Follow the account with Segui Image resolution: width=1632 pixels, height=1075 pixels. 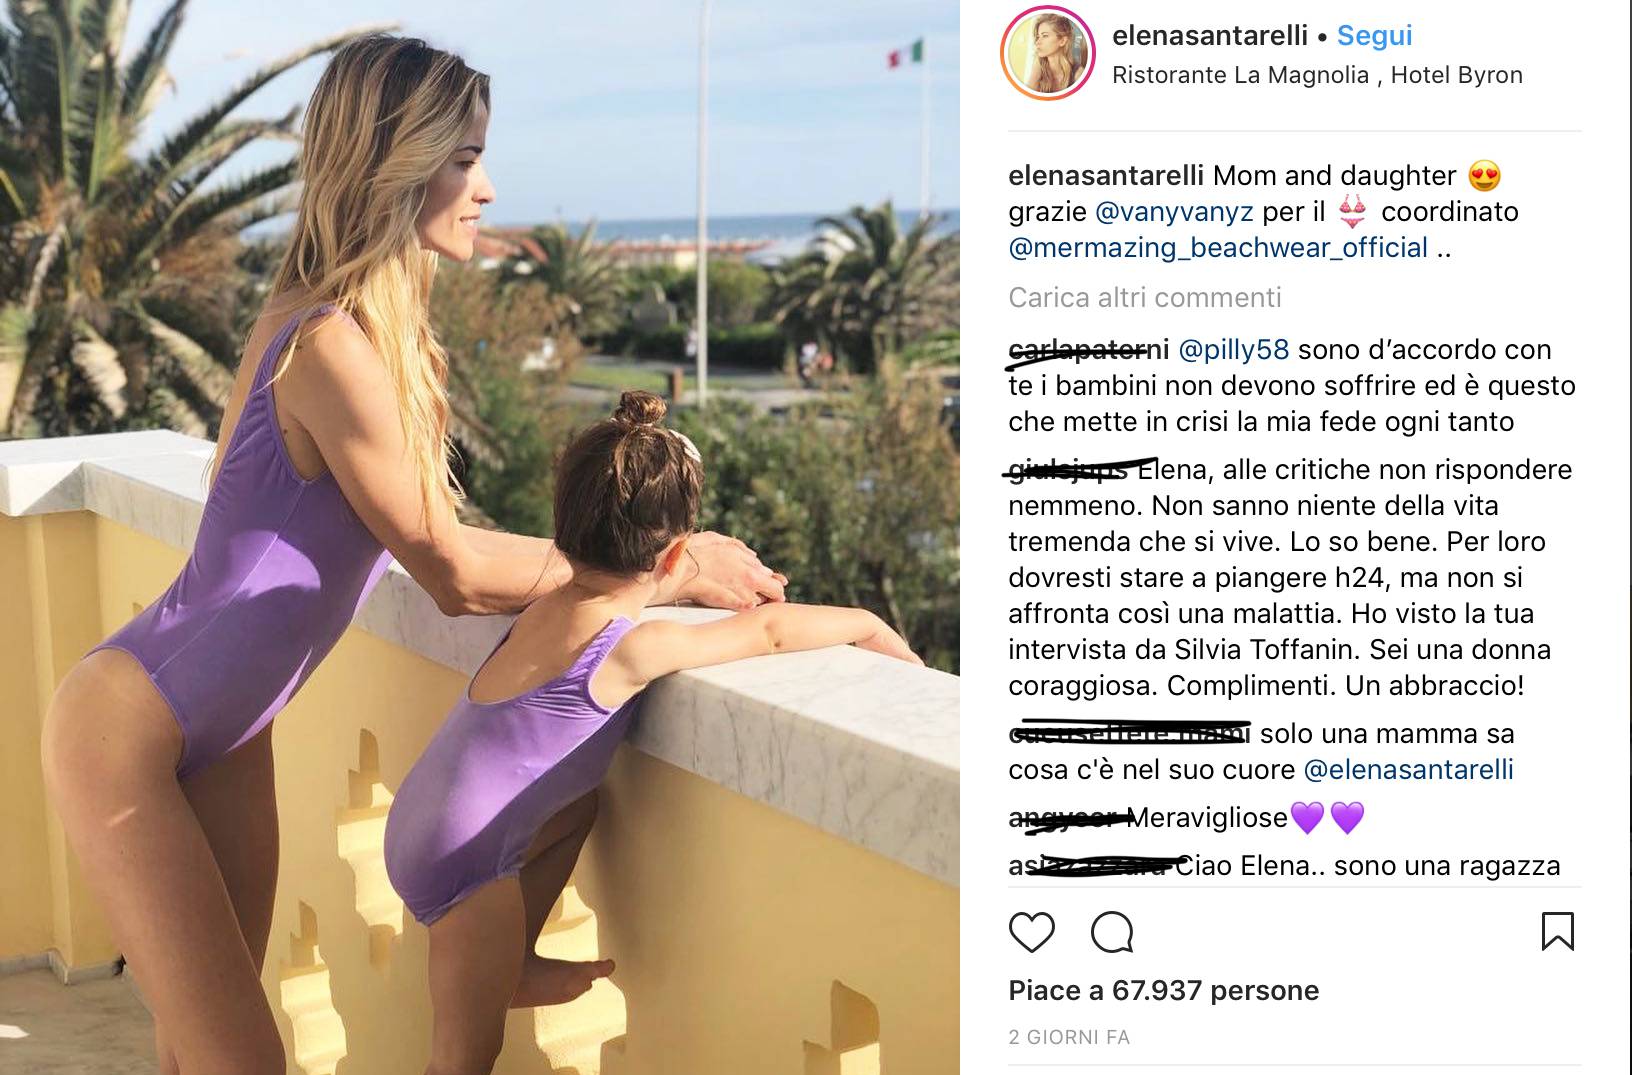coord(1374,35)
